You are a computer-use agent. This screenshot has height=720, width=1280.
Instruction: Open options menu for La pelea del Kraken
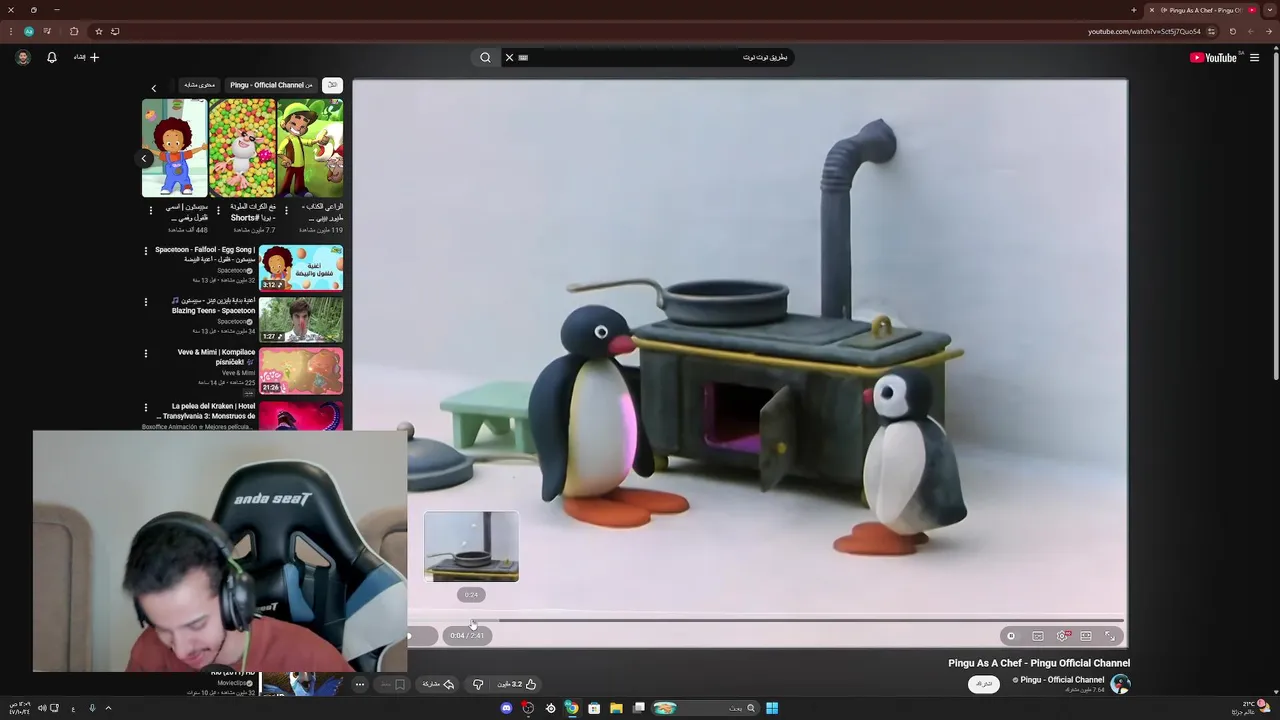(146, 408)
